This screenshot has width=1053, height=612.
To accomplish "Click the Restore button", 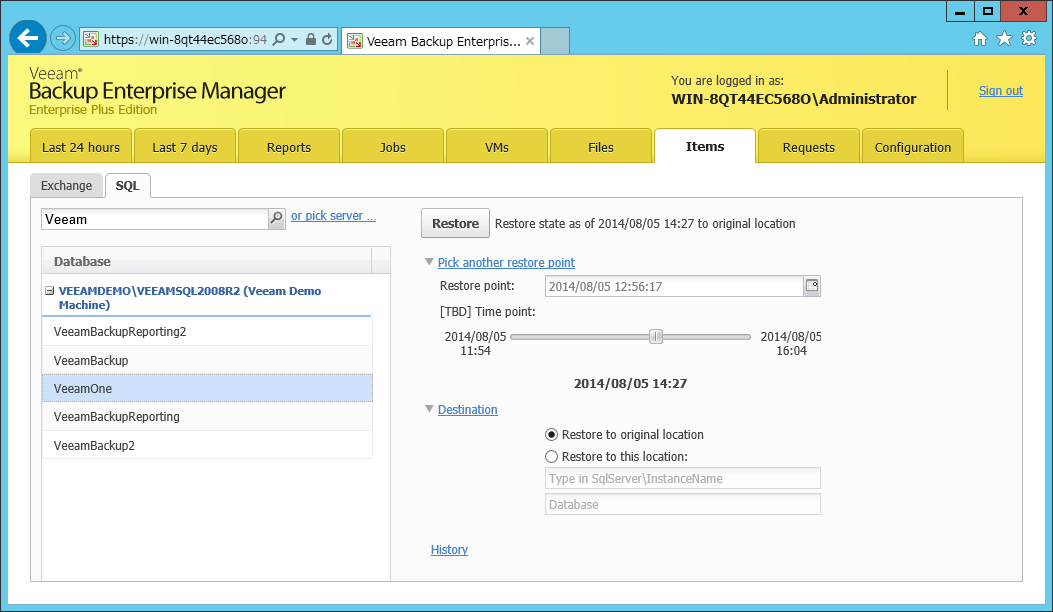I will [x=455, y=224].
